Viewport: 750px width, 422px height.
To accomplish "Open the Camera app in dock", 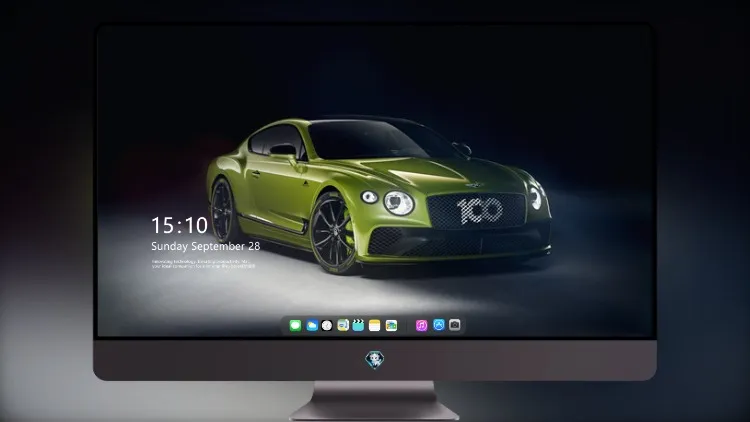I will [455, 325].
